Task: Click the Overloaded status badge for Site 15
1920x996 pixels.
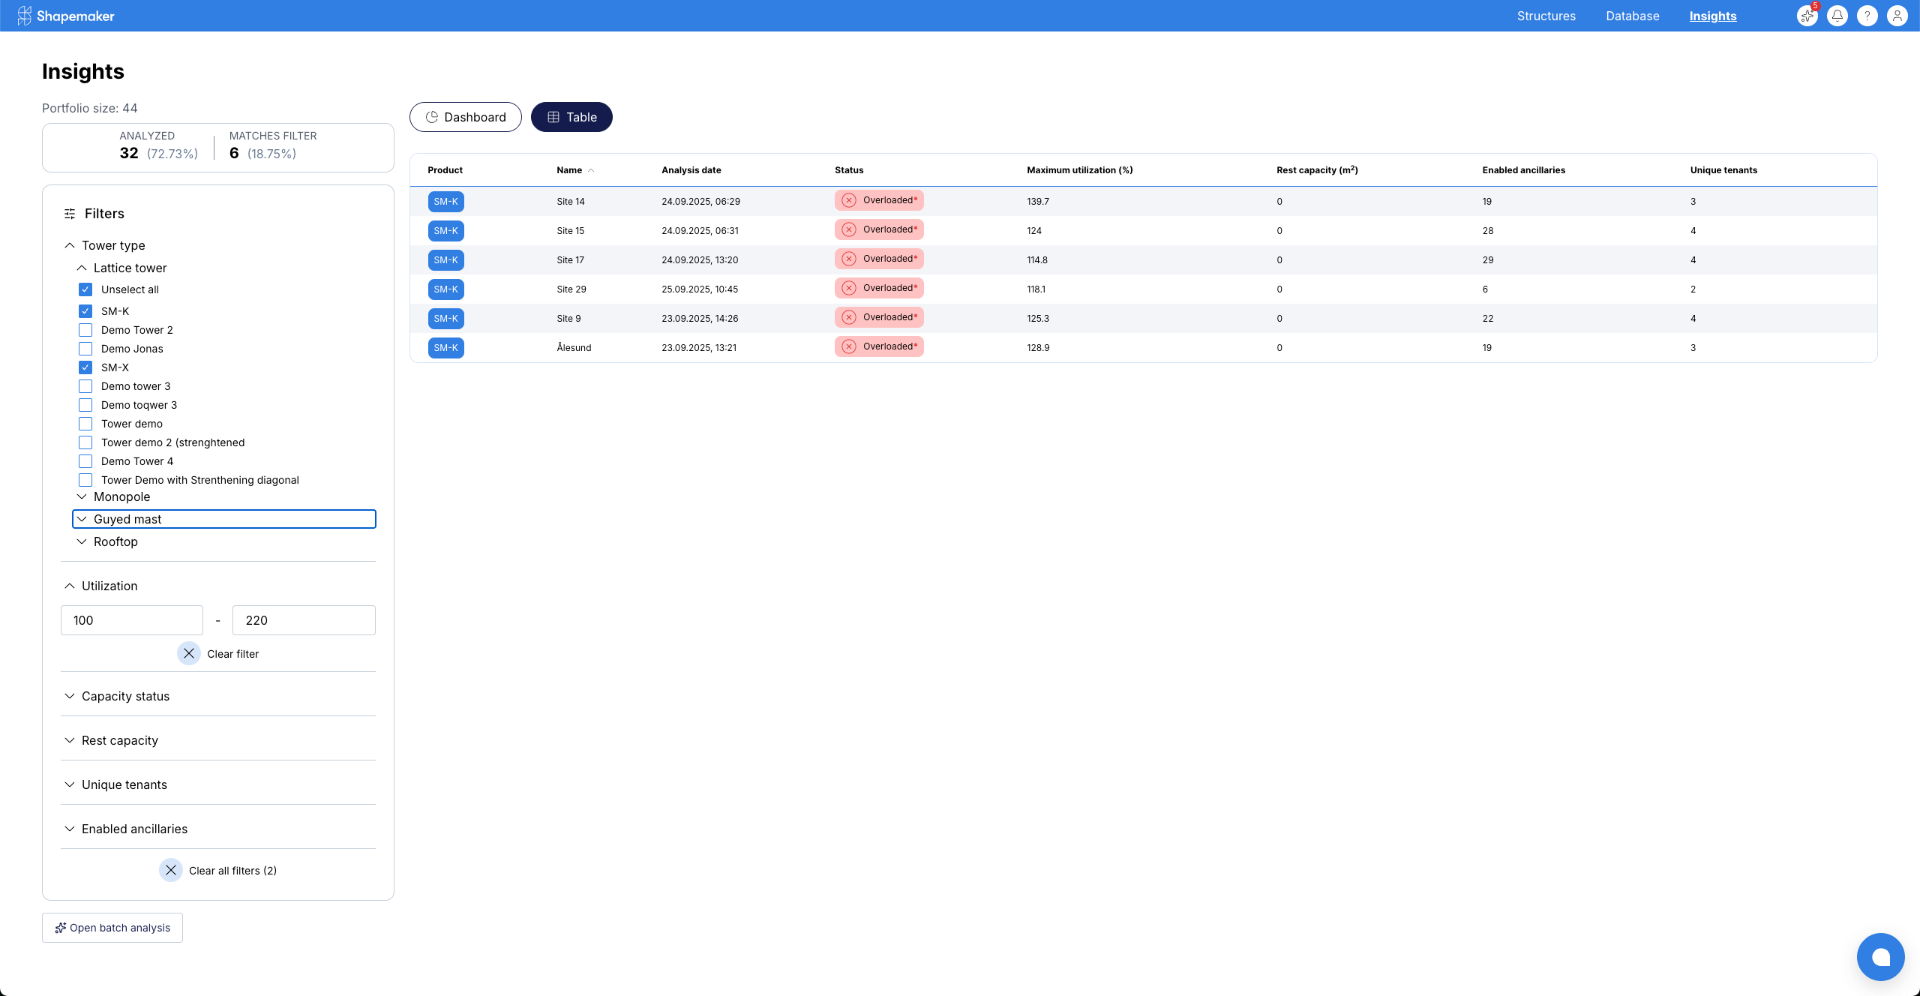Action: [879, 230]
